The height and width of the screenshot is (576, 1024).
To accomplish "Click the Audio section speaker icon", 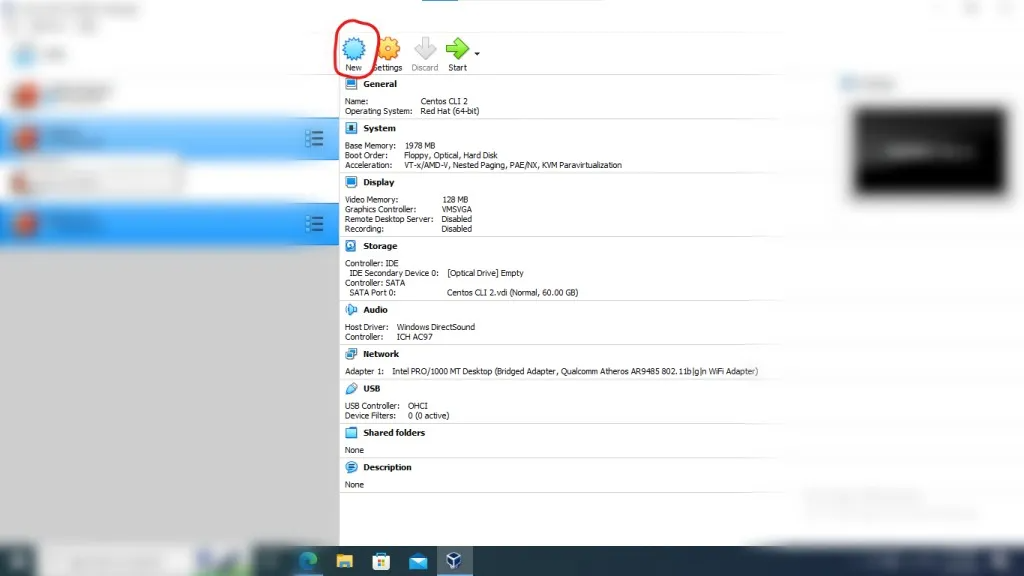I will pyautogui.click(x=351, y=310).
